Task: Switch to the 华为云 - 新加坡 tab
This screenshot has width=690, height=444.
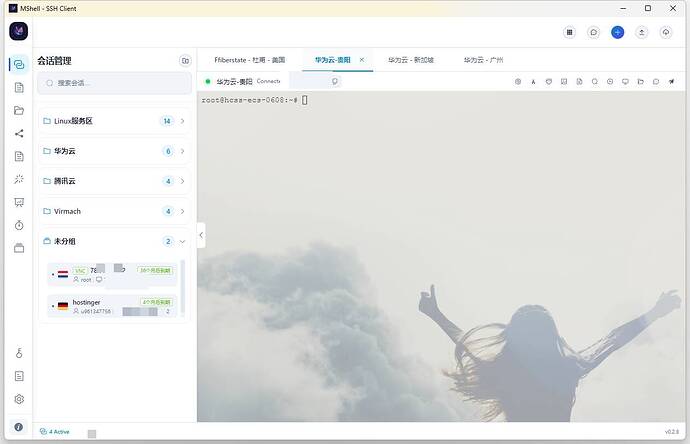Action: [x=411, y=60]
